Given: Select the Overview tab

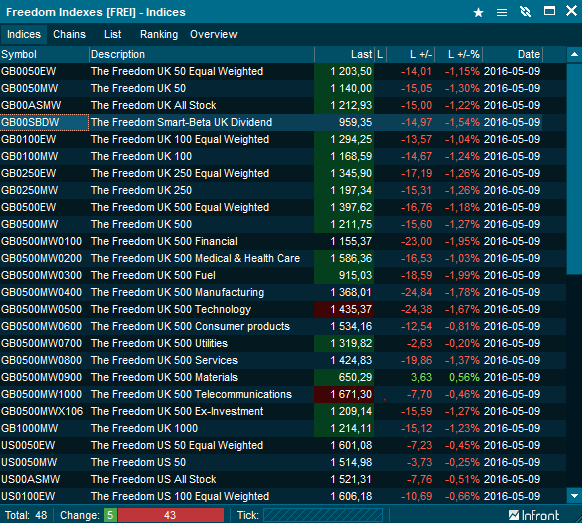Looking at the screenshot, I should [214, 34].
